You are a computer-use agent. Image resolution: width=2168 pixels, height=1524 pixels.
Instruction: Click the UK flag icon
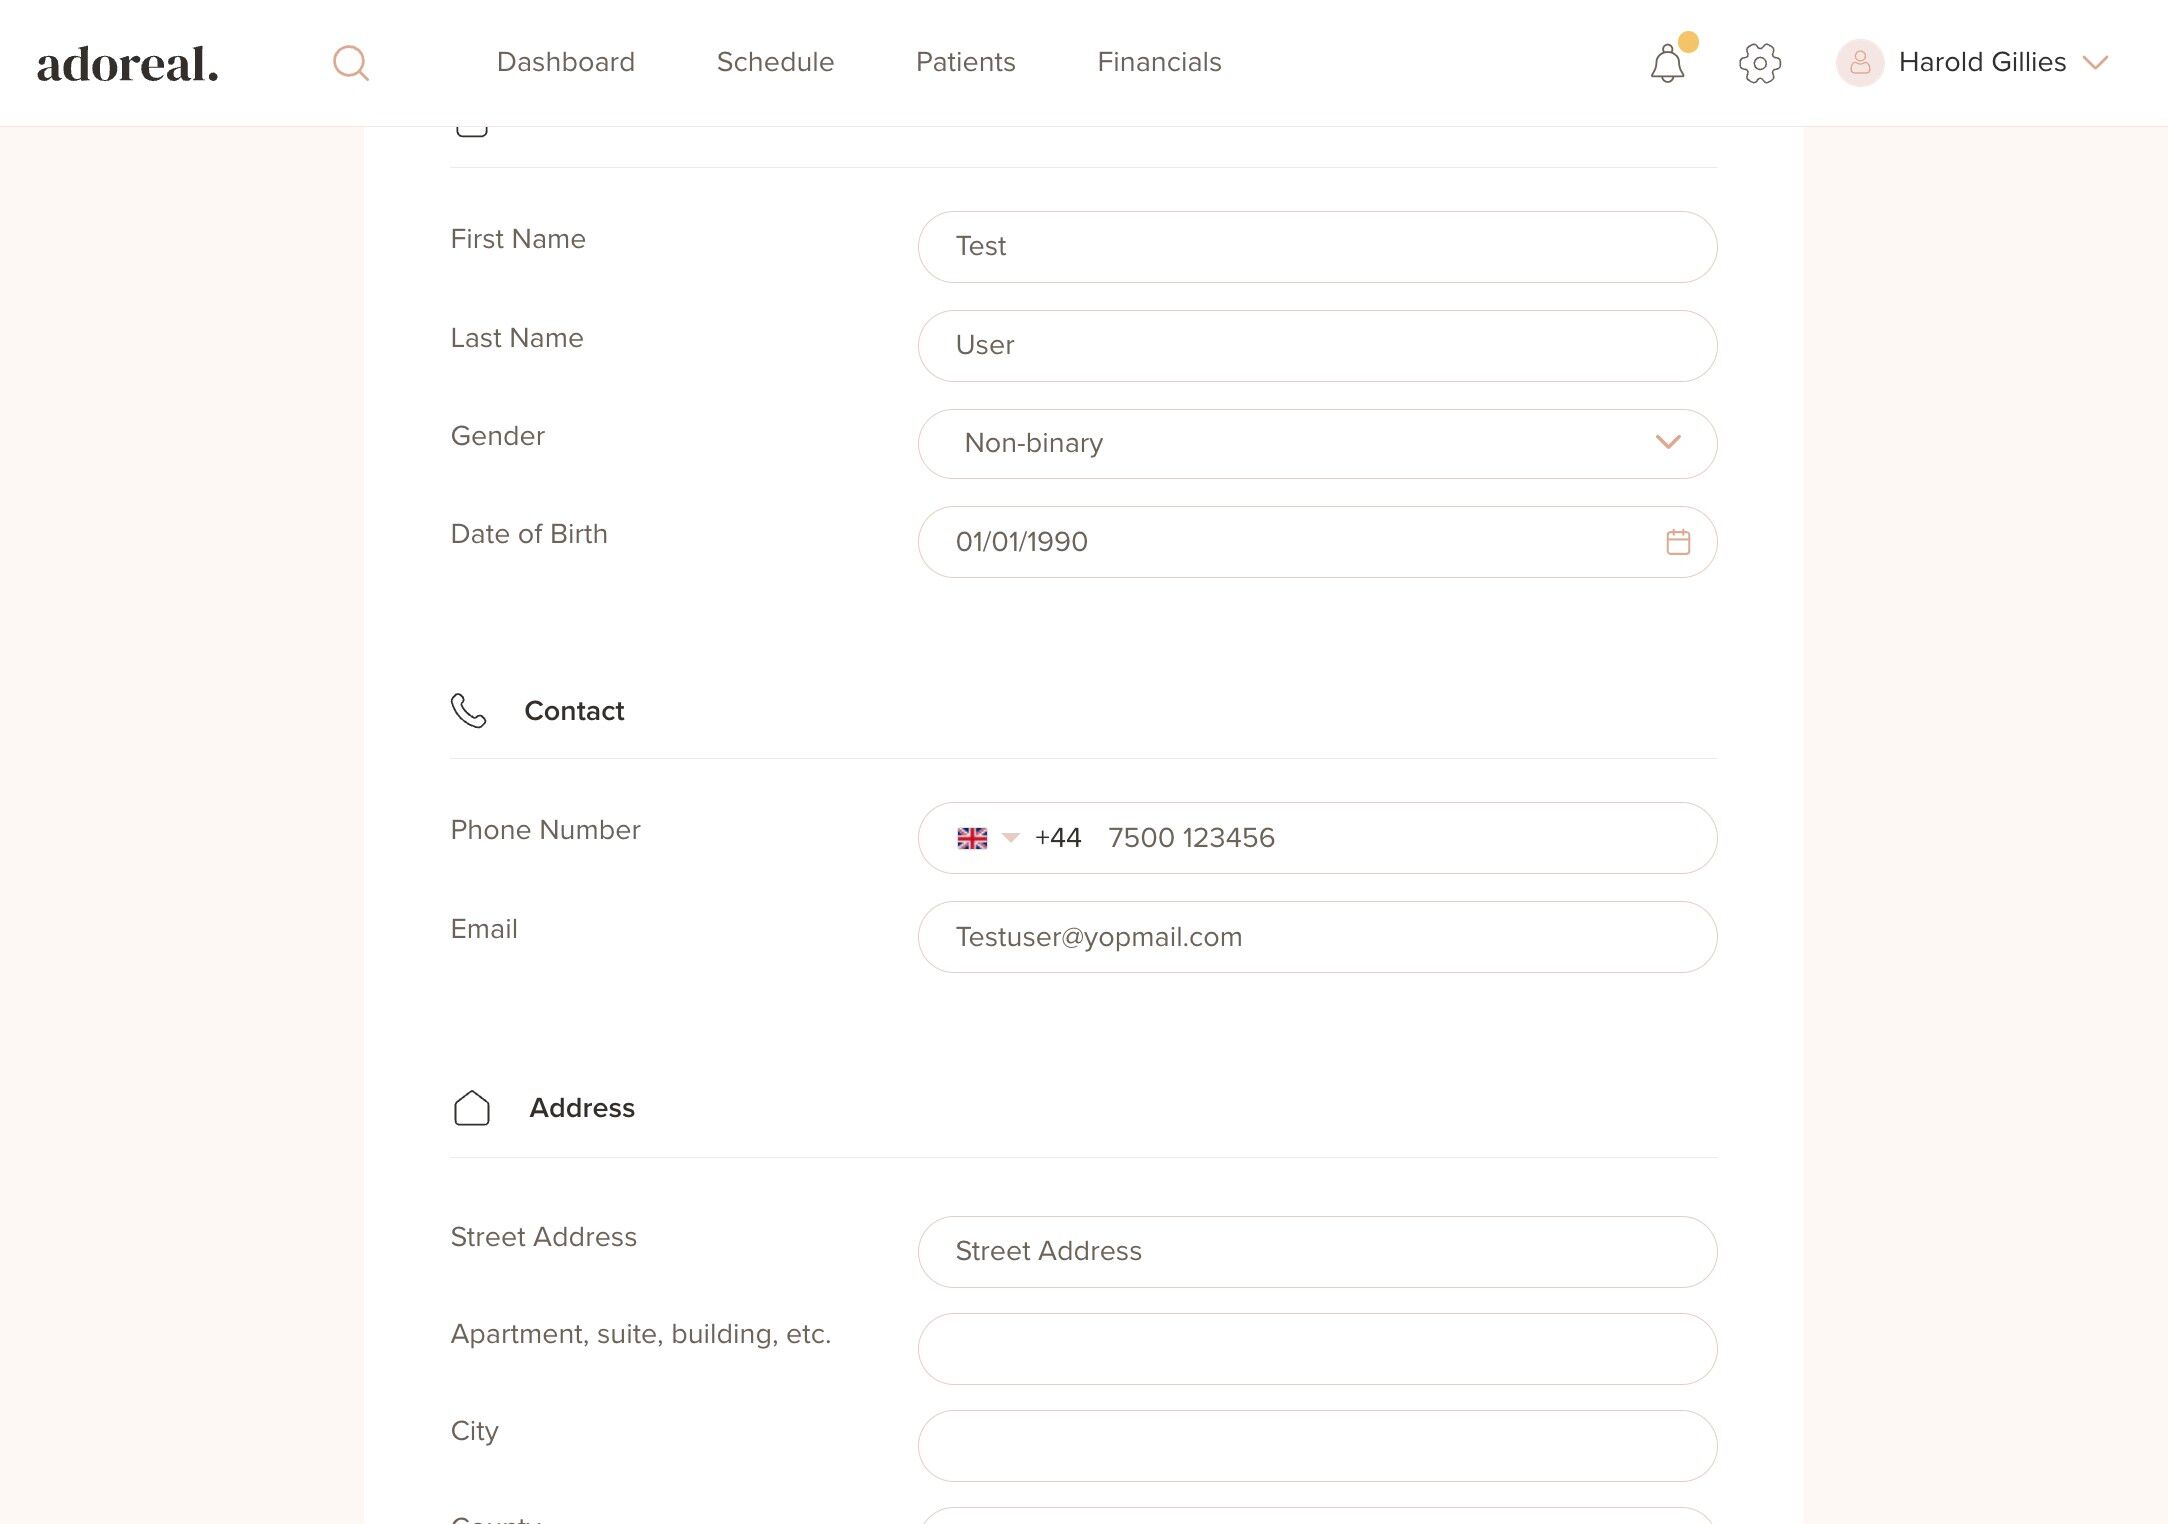[x=971, y=838]
